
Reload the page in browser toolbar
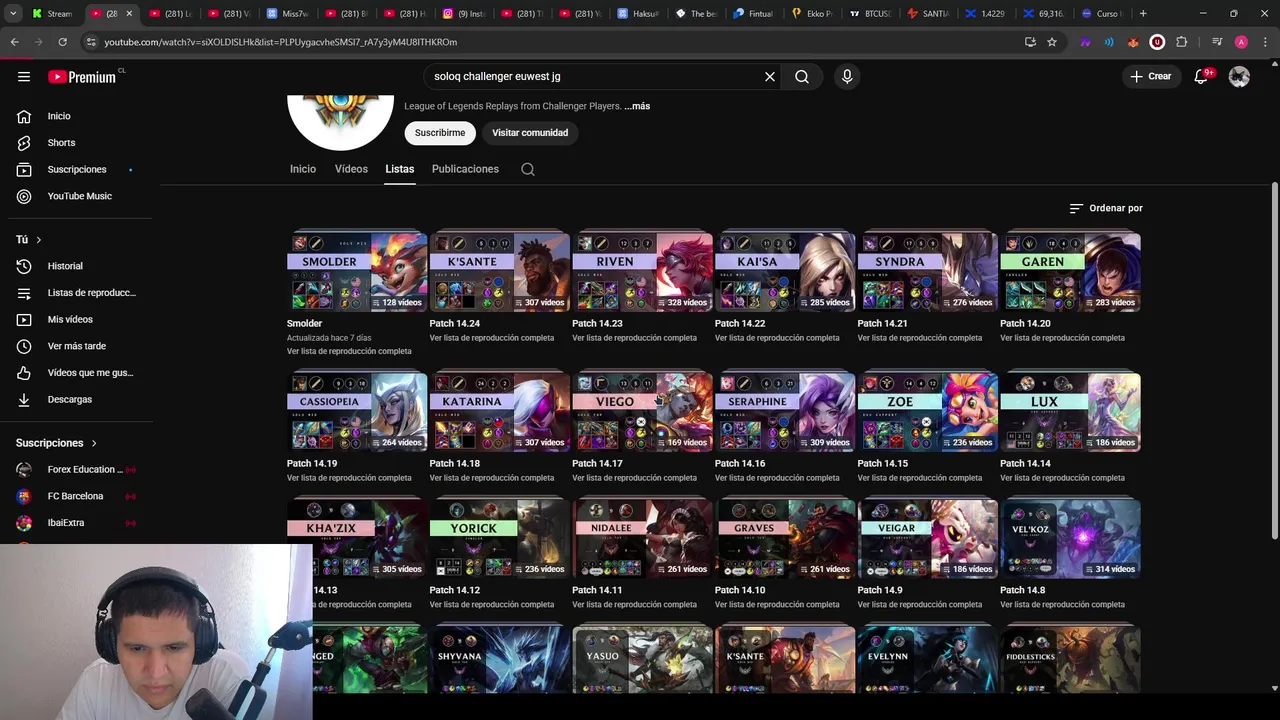coord(62,42)
